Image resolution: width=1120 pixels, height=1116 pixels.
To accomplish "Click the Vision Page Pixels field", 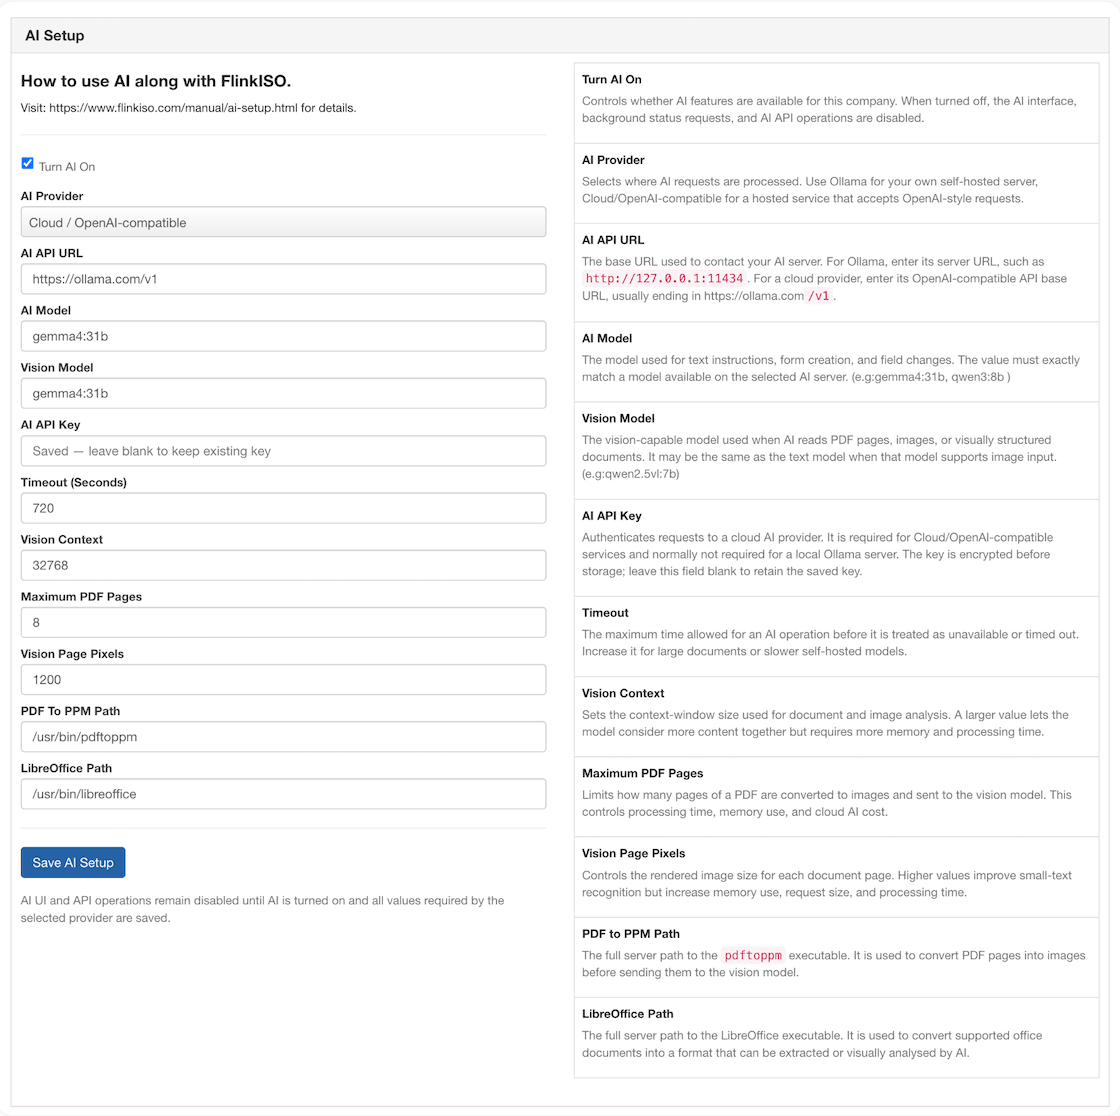I will pyautogui.click(x=284, y=679).
